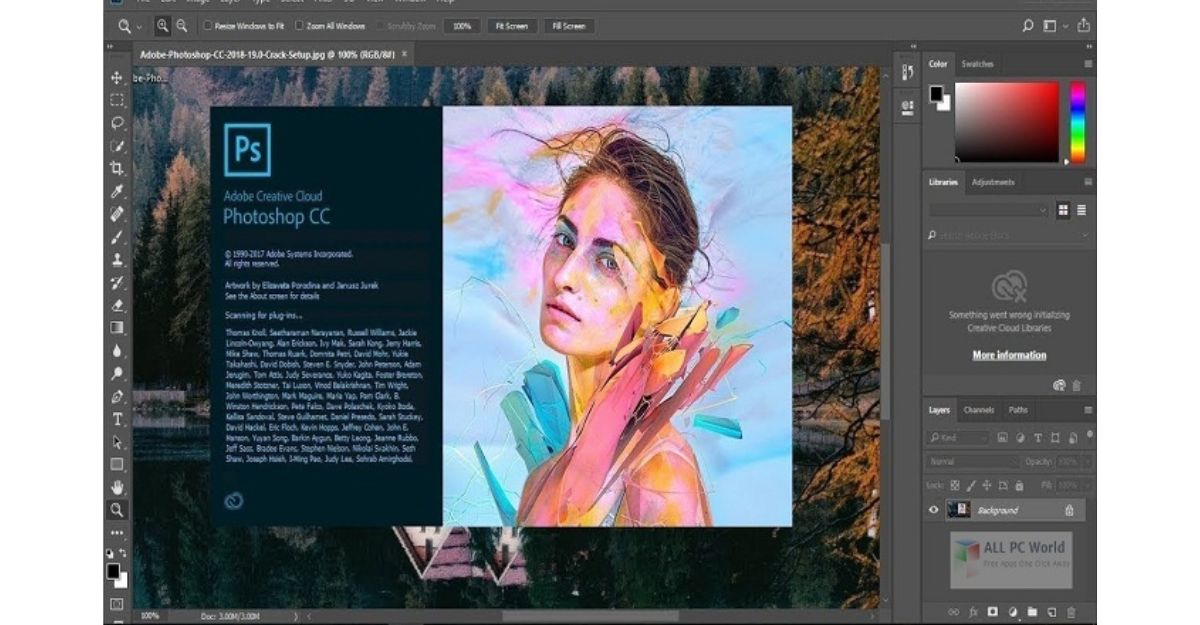
Task: Create a new layer from Layers panel footer
Action: click(x=1052, y=611)
